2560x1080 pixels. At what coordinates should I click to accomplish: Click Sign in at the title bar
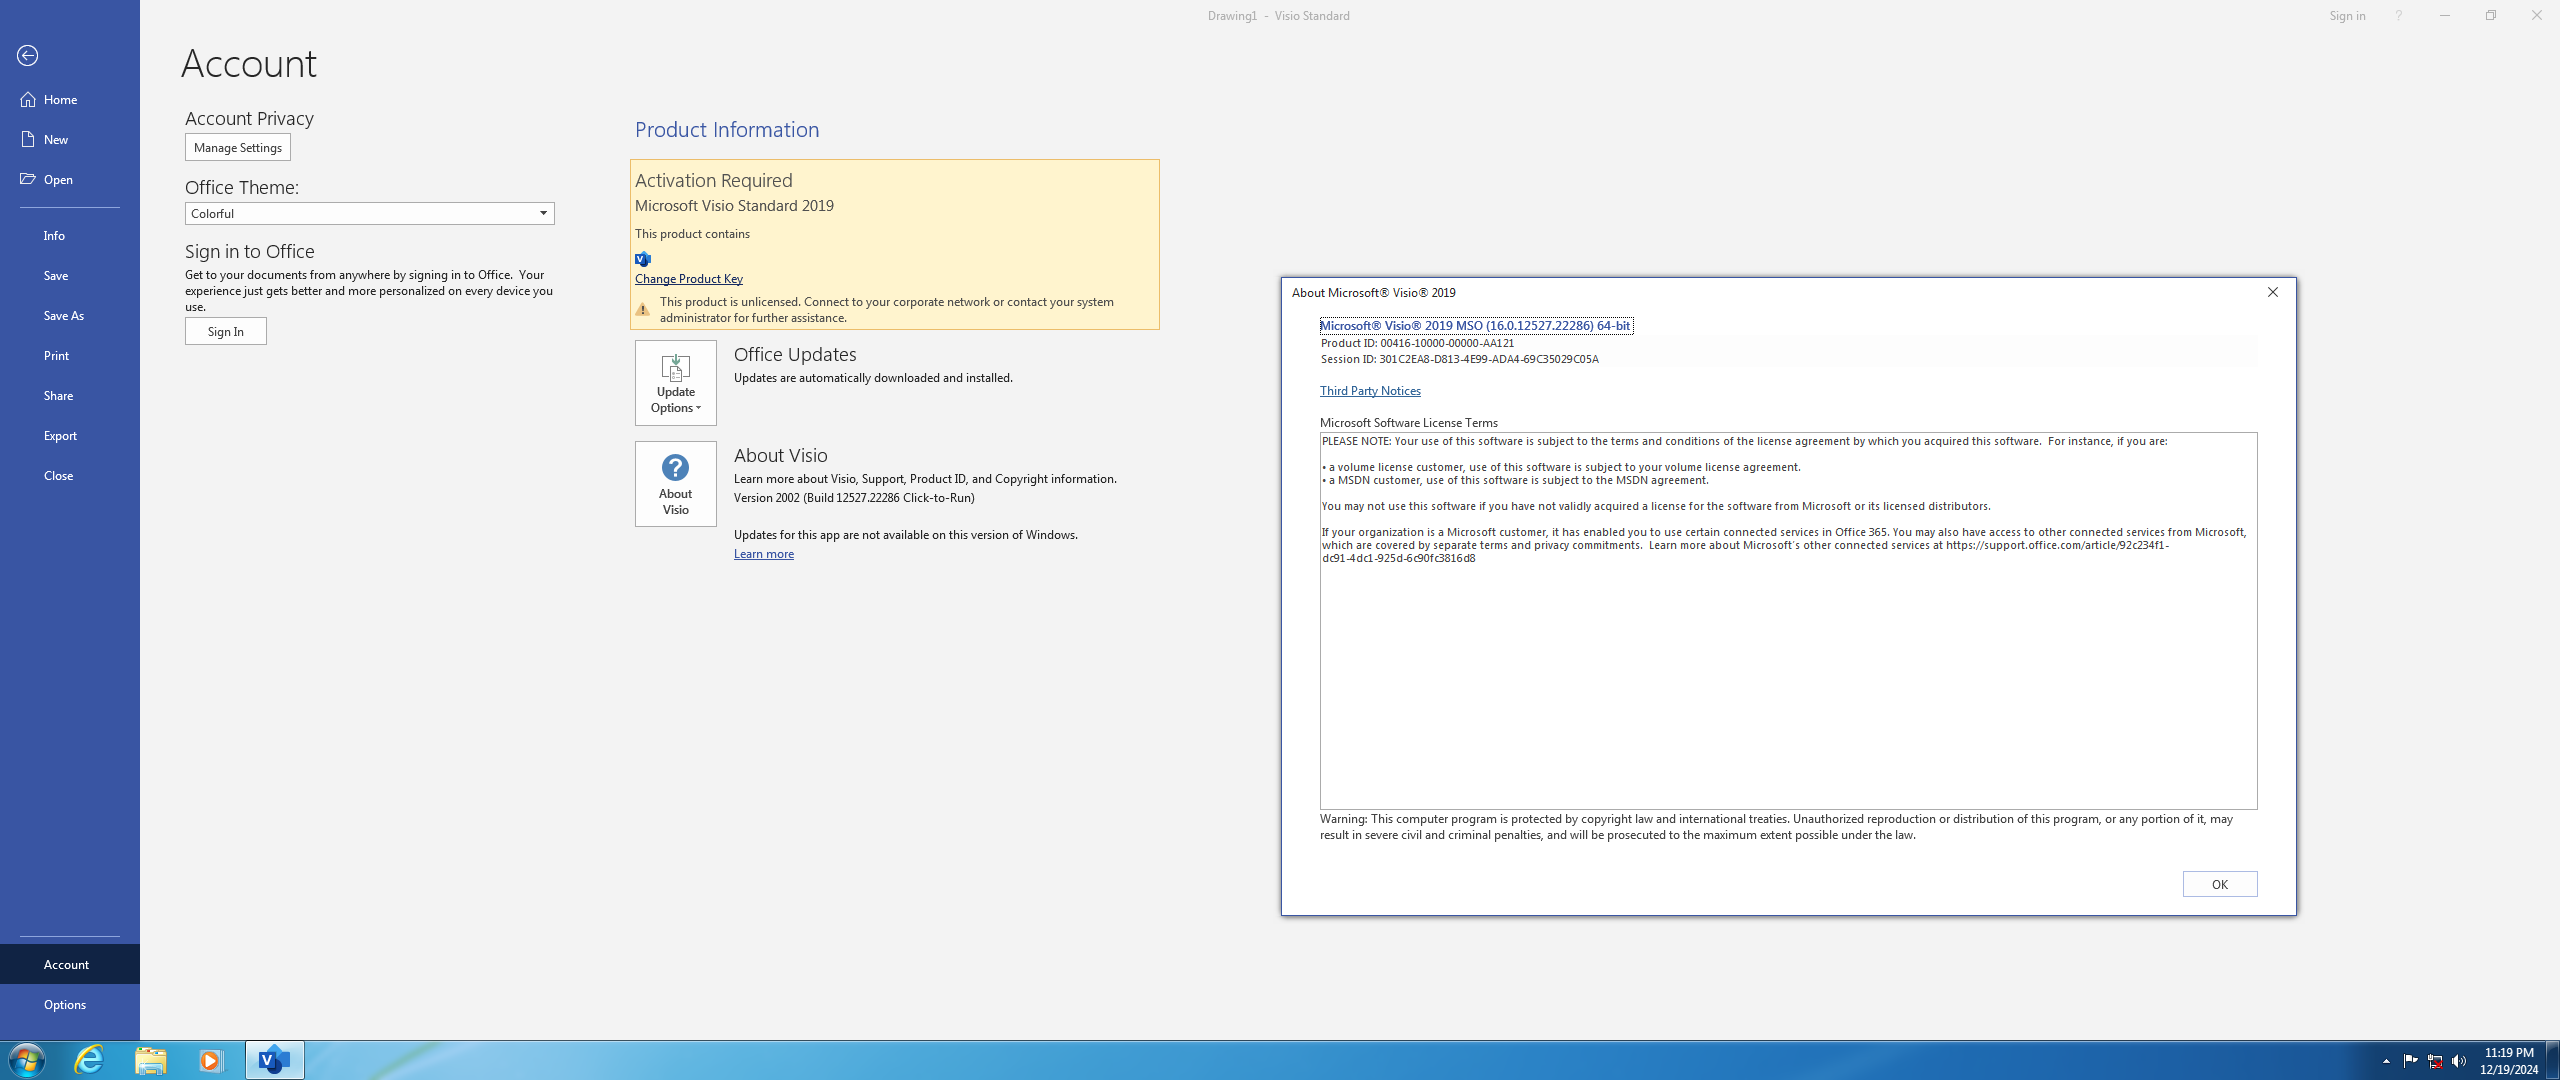tap(2347, 15)
